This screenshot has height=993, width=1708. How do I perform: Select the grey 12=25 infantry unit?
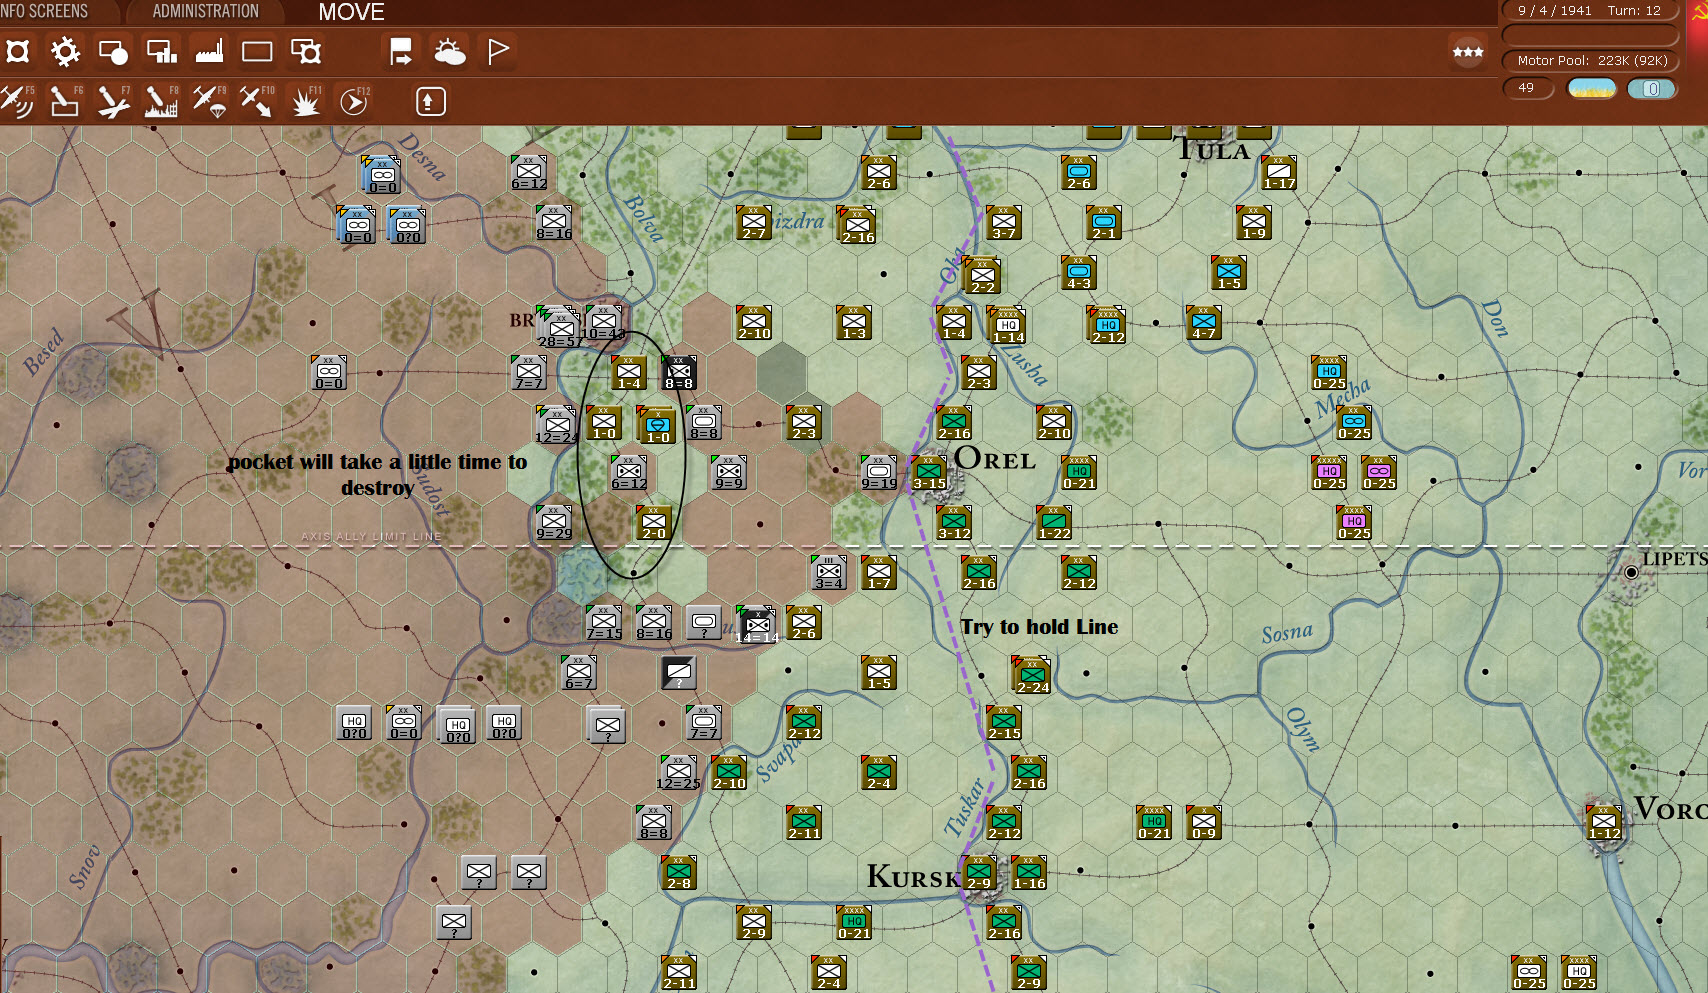(678, 772)
